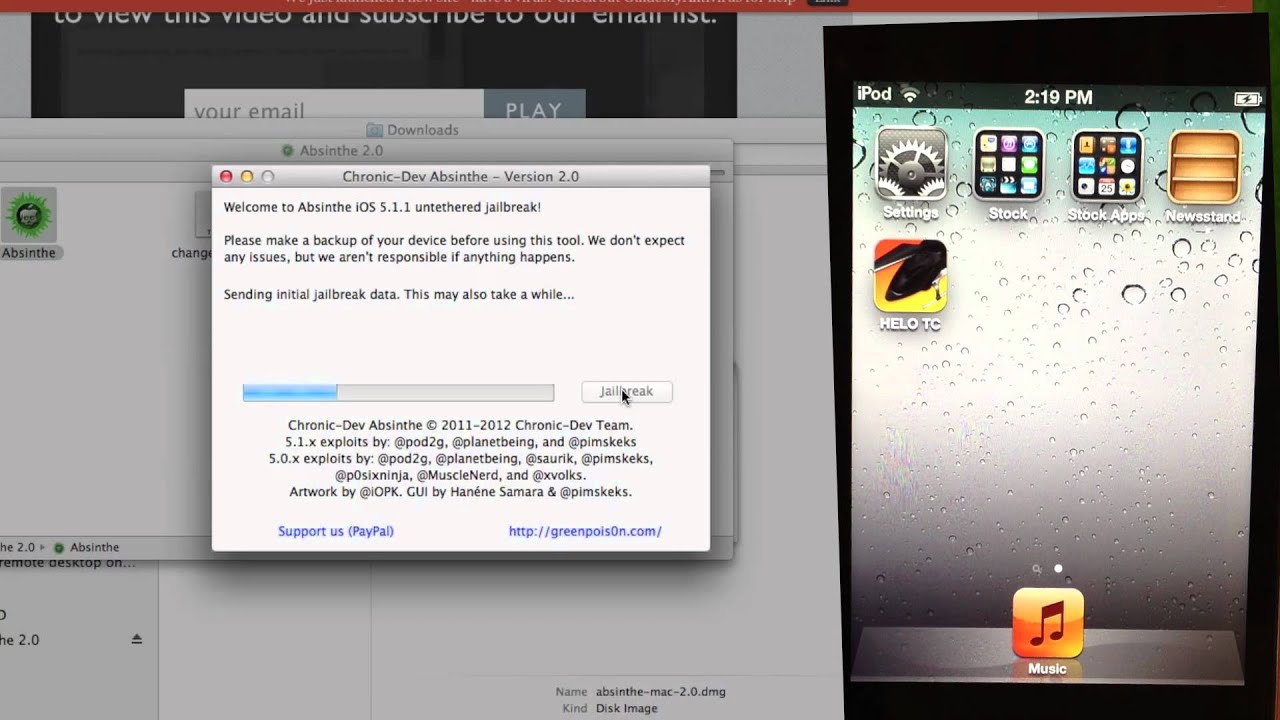Open the Stock Apps folder on iPod
The width and height of the screenshot is (1280, 720).
[x=1106, y=165]
